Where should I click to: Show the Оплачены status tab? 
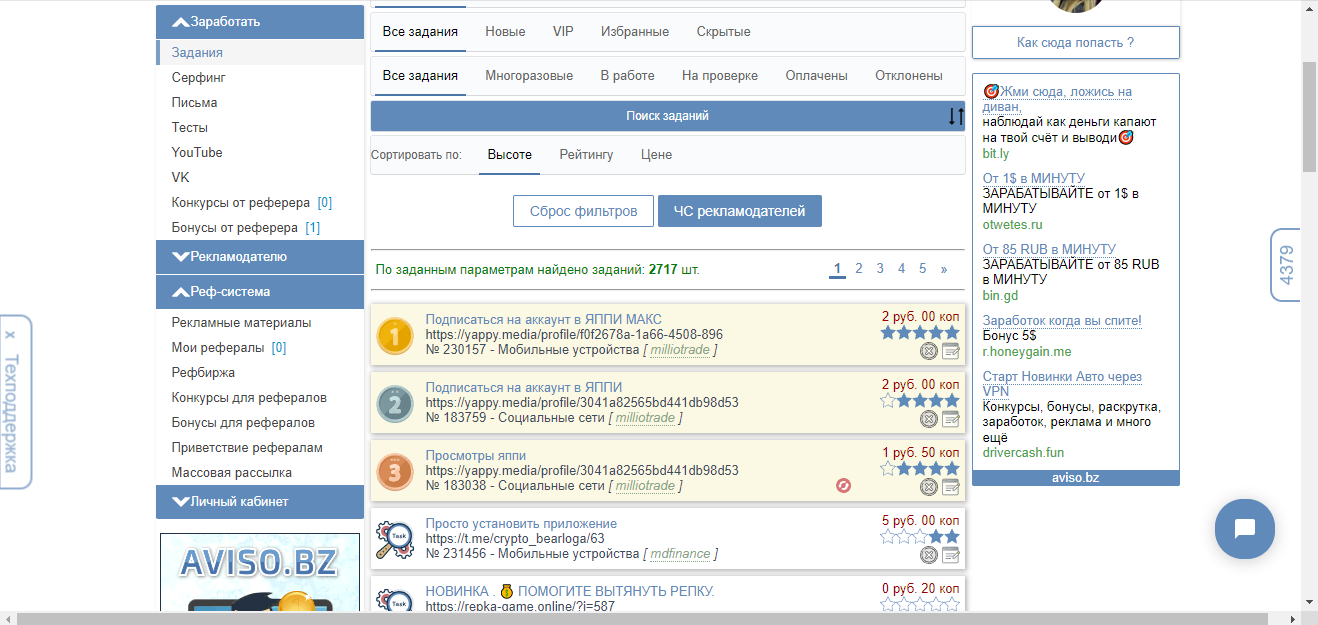[x=816, y=76]
